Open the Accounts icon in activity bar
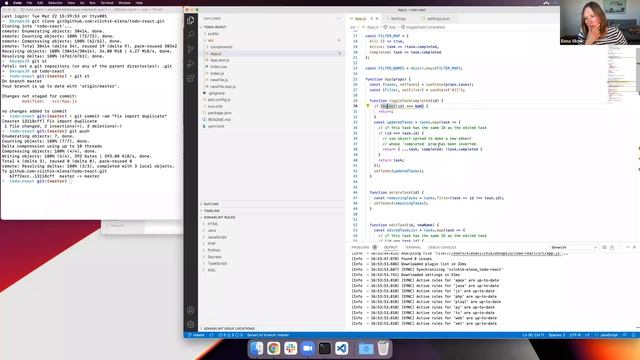This screenshot has width=640, height=360. [x=191, y=310]
